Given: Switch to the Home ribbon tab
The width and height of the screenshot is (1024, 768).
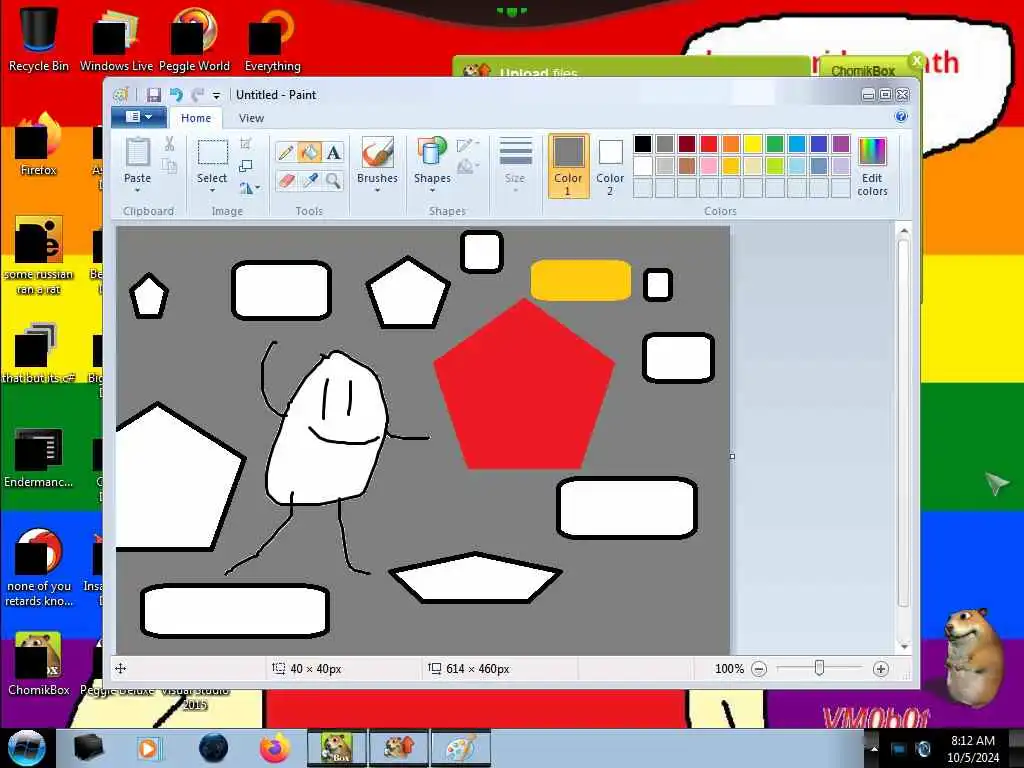Looking at the screenshot, I should point(196,118).
